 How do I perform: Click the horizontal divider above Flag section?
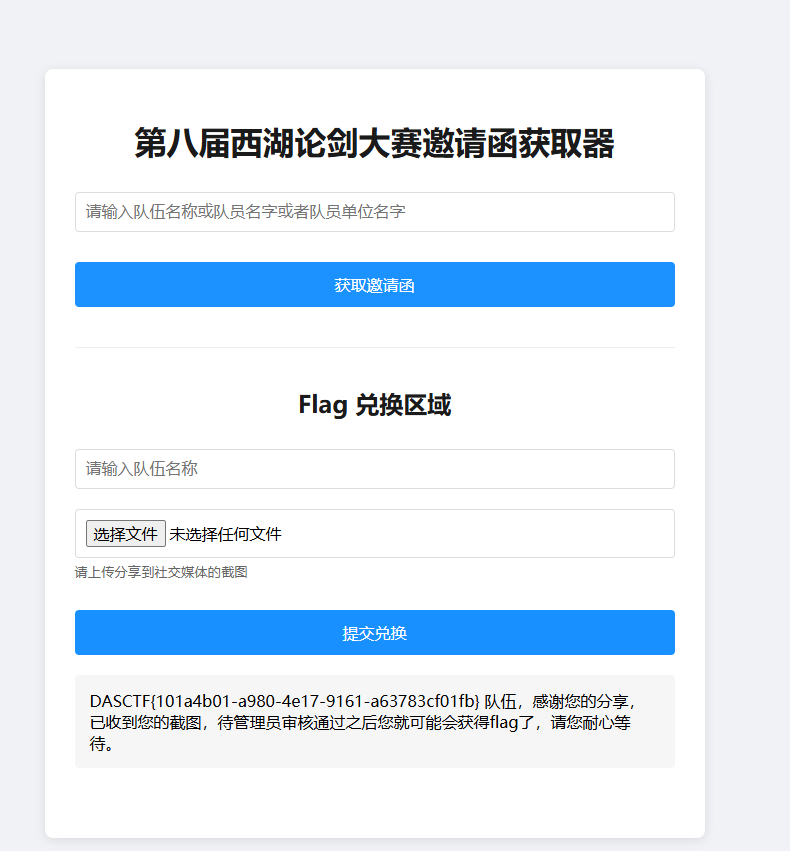tap(374, 347)
